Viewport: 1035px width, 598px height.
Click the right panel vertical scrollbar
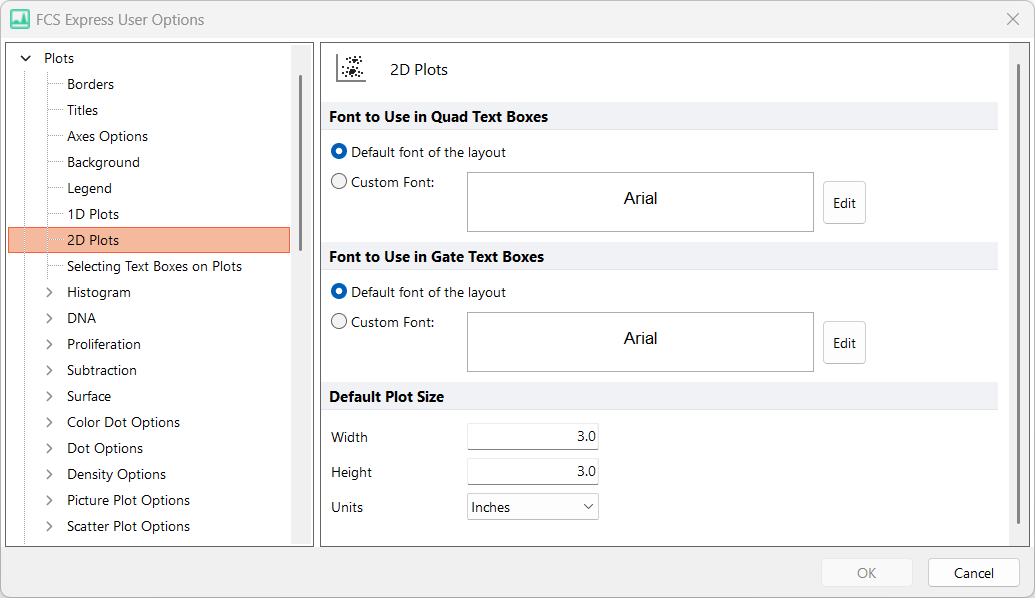1018,294
